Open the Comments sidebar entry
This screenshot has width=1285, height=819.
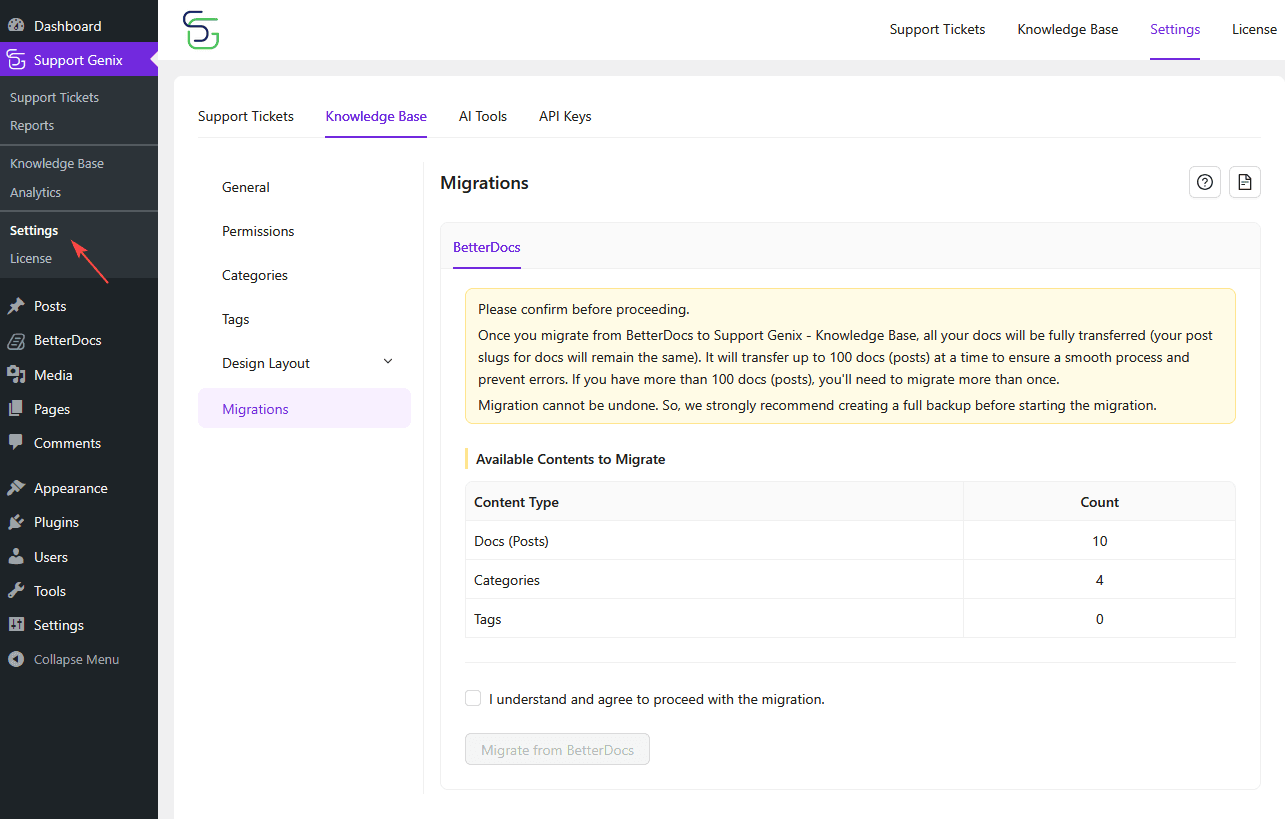pos(67,442)
